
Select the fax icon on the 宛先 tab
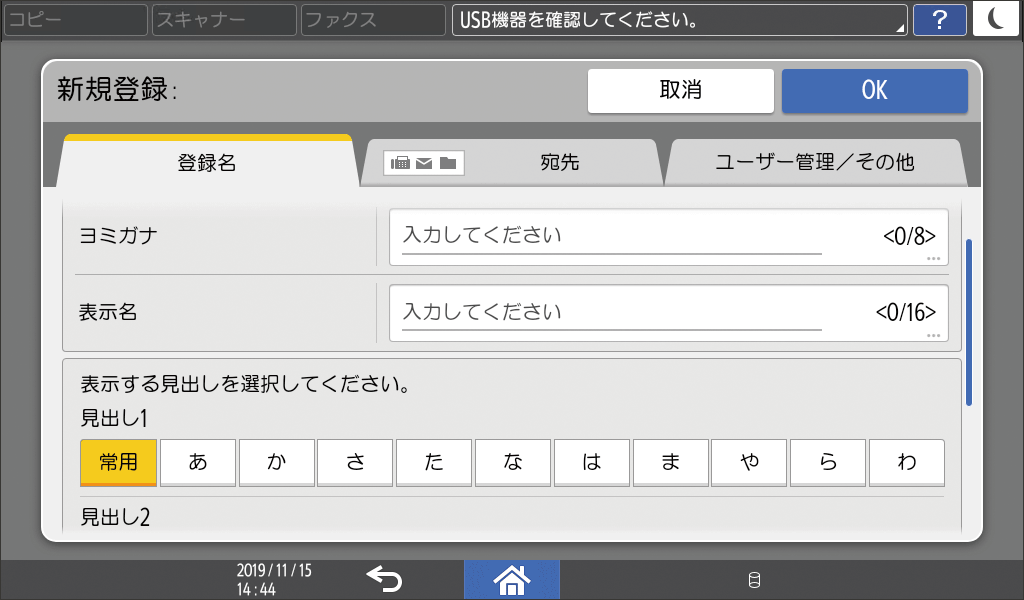400,163
